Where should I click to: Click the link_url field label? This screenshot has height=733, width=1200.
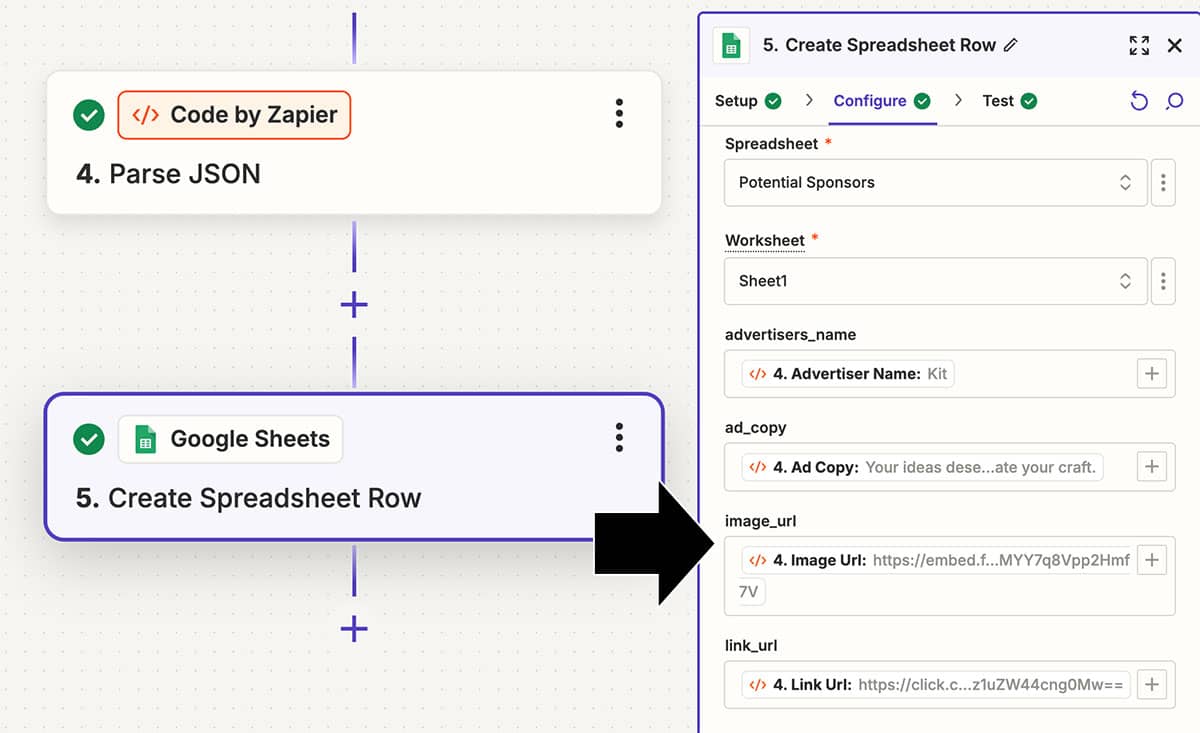[x=751, y=646]
